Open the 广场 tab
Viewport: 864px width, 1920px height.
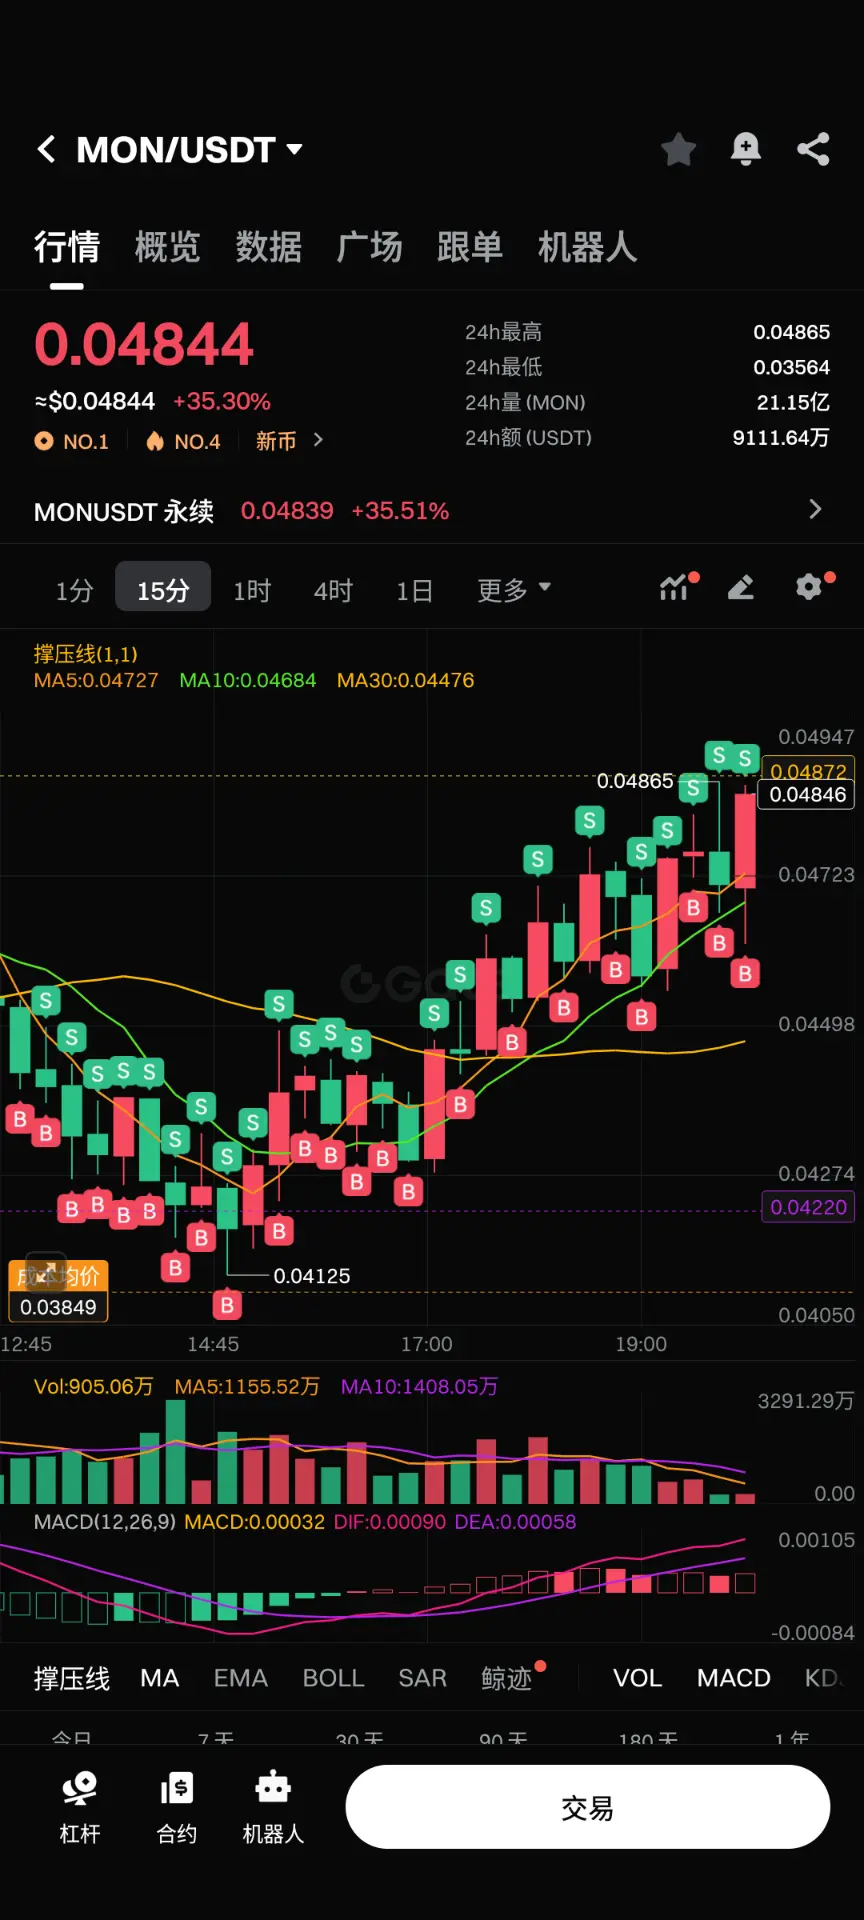[x=370, y=247]
